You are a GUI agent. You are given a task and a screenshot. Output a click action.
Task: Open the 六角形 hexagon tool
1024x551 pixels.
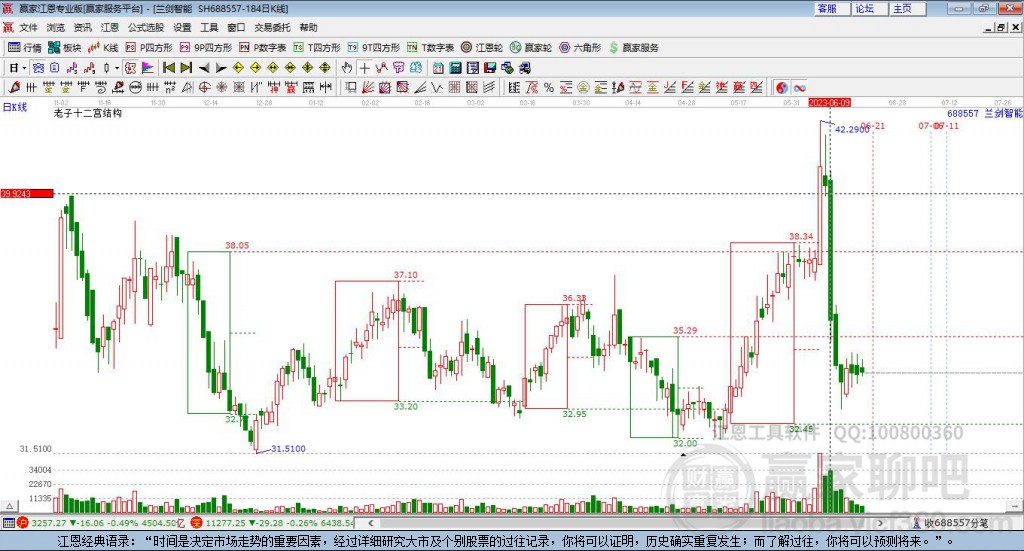(x=580, y=48)
